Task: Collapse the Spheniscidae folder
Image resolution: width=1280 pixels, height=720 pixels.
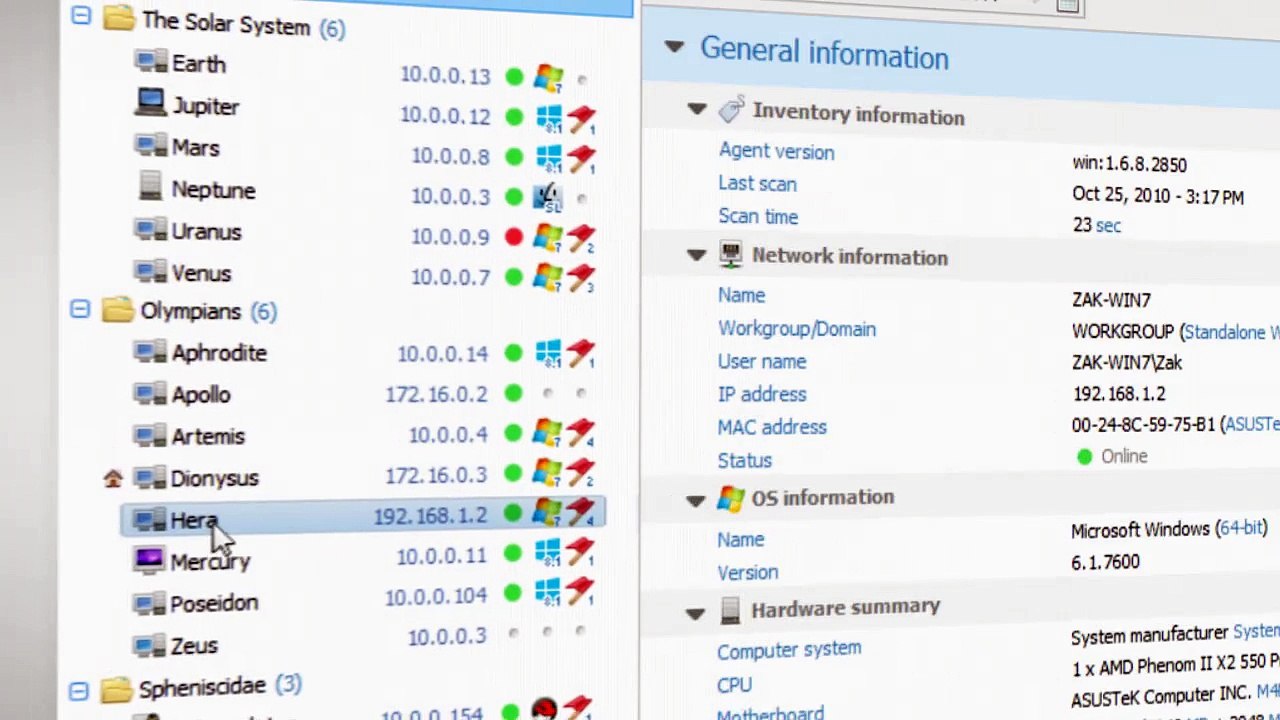Action: point(79,690)
